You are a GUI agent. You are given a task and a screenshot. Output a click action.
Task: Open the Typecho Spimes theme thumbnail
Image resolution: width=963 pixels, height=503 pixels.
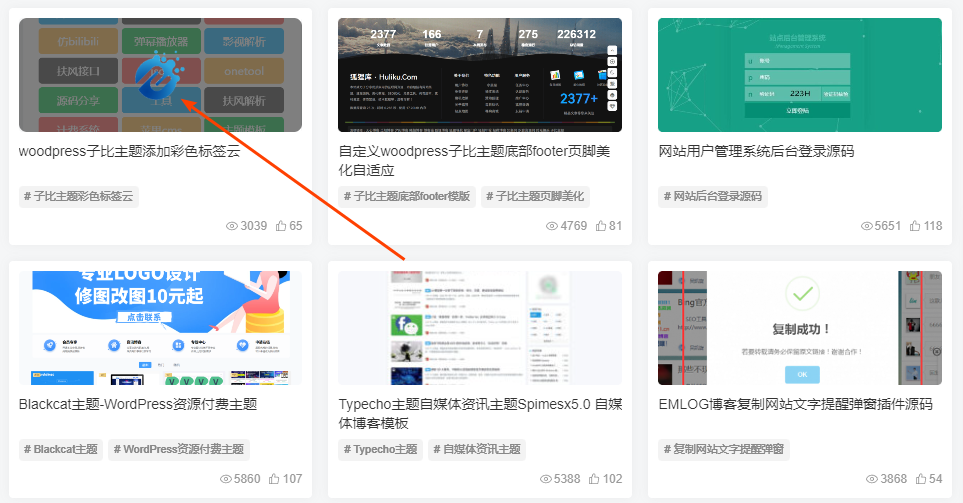(x=480, y=328)
